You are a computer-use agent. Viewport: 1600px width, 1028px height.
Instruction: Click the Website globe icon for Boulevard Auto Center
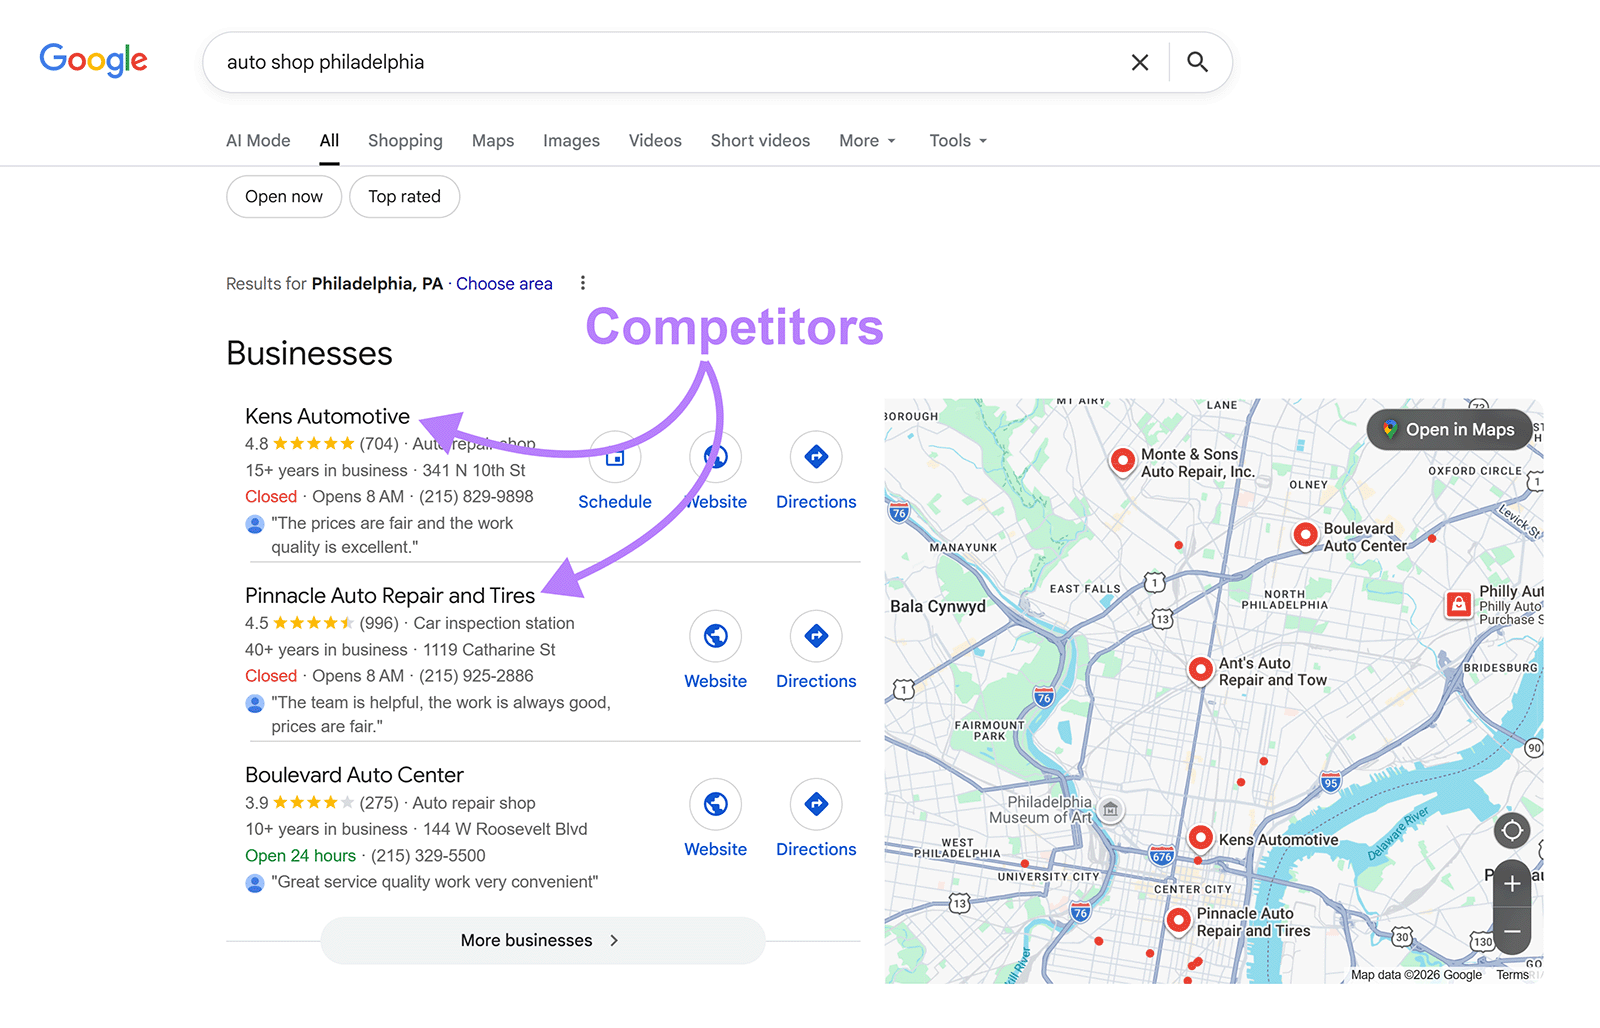point(715,804)
